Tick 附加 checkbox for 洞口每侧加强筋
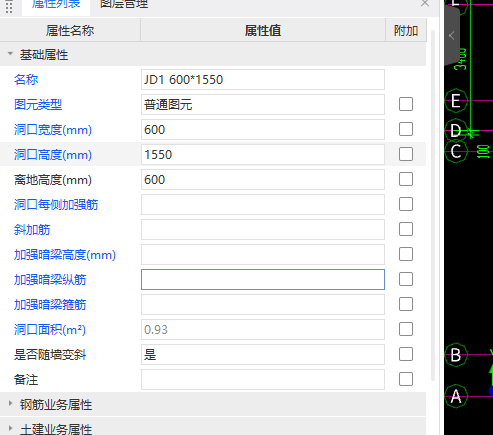This screenshot has height=435, width=493. tap(406, 204)
